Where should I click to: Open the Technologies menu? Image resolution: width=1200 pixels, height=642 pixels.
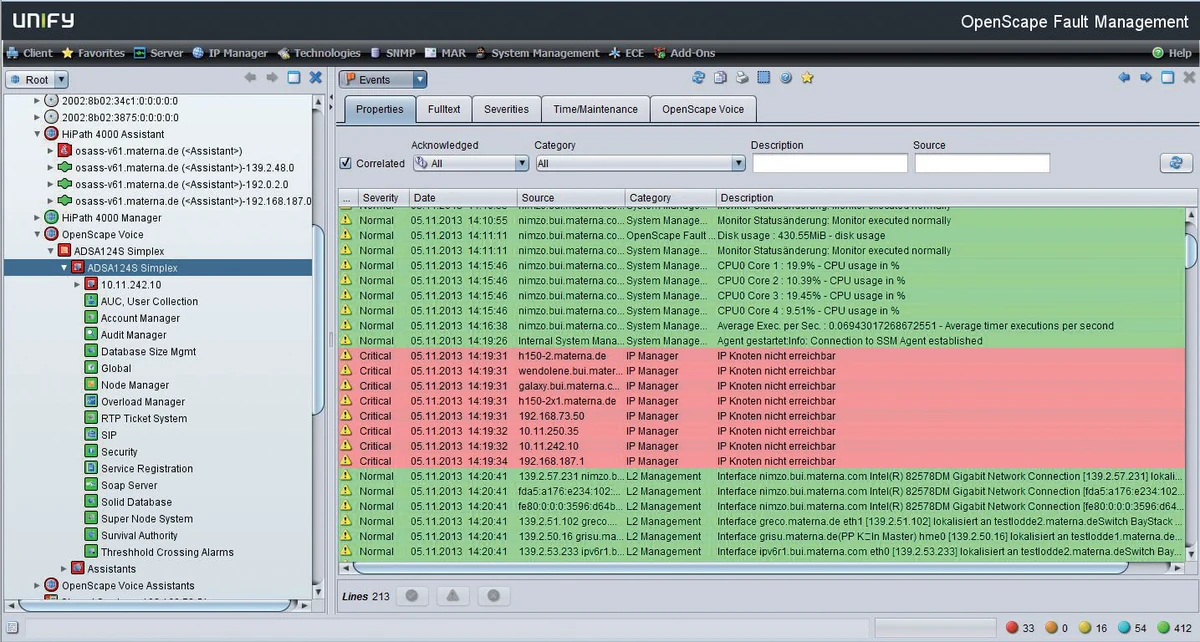pos(319,53)
